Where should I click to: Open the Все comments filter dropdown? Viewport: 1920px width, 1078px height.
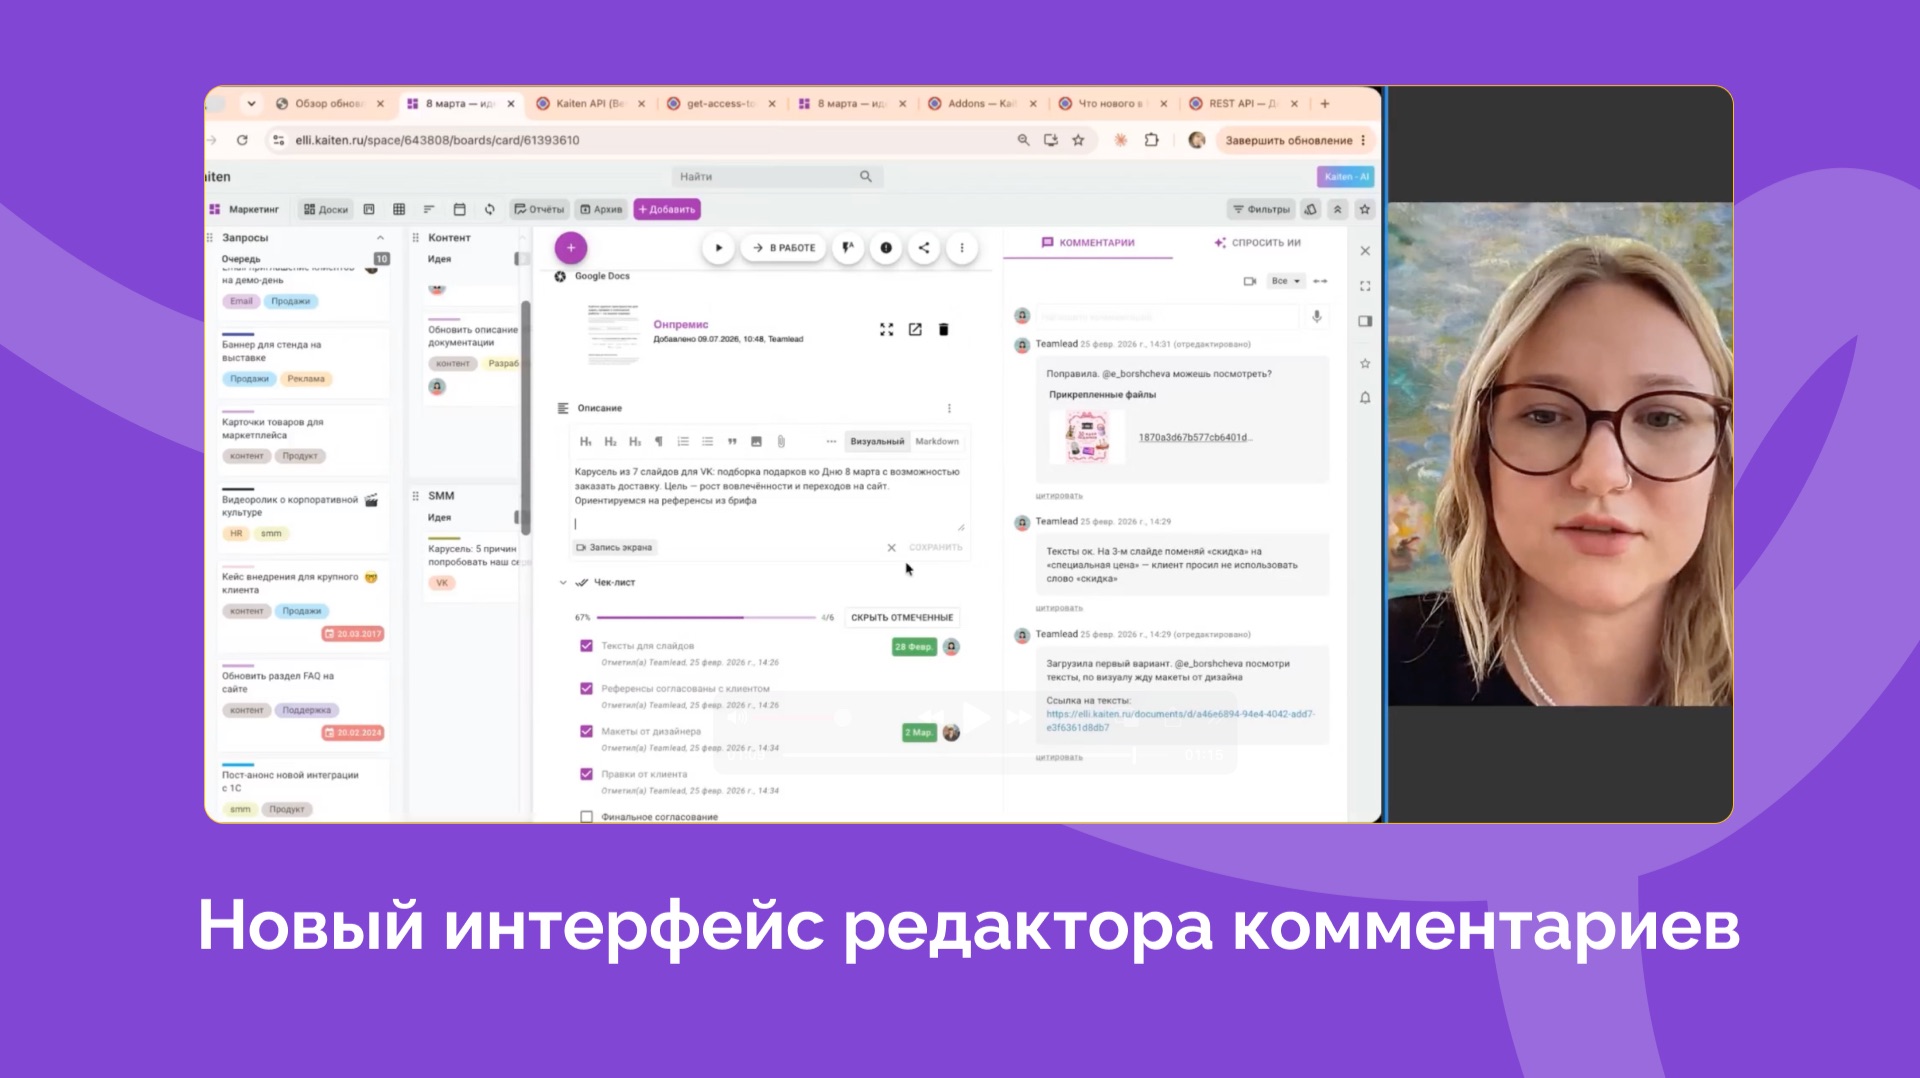[x=1285, y=281]
